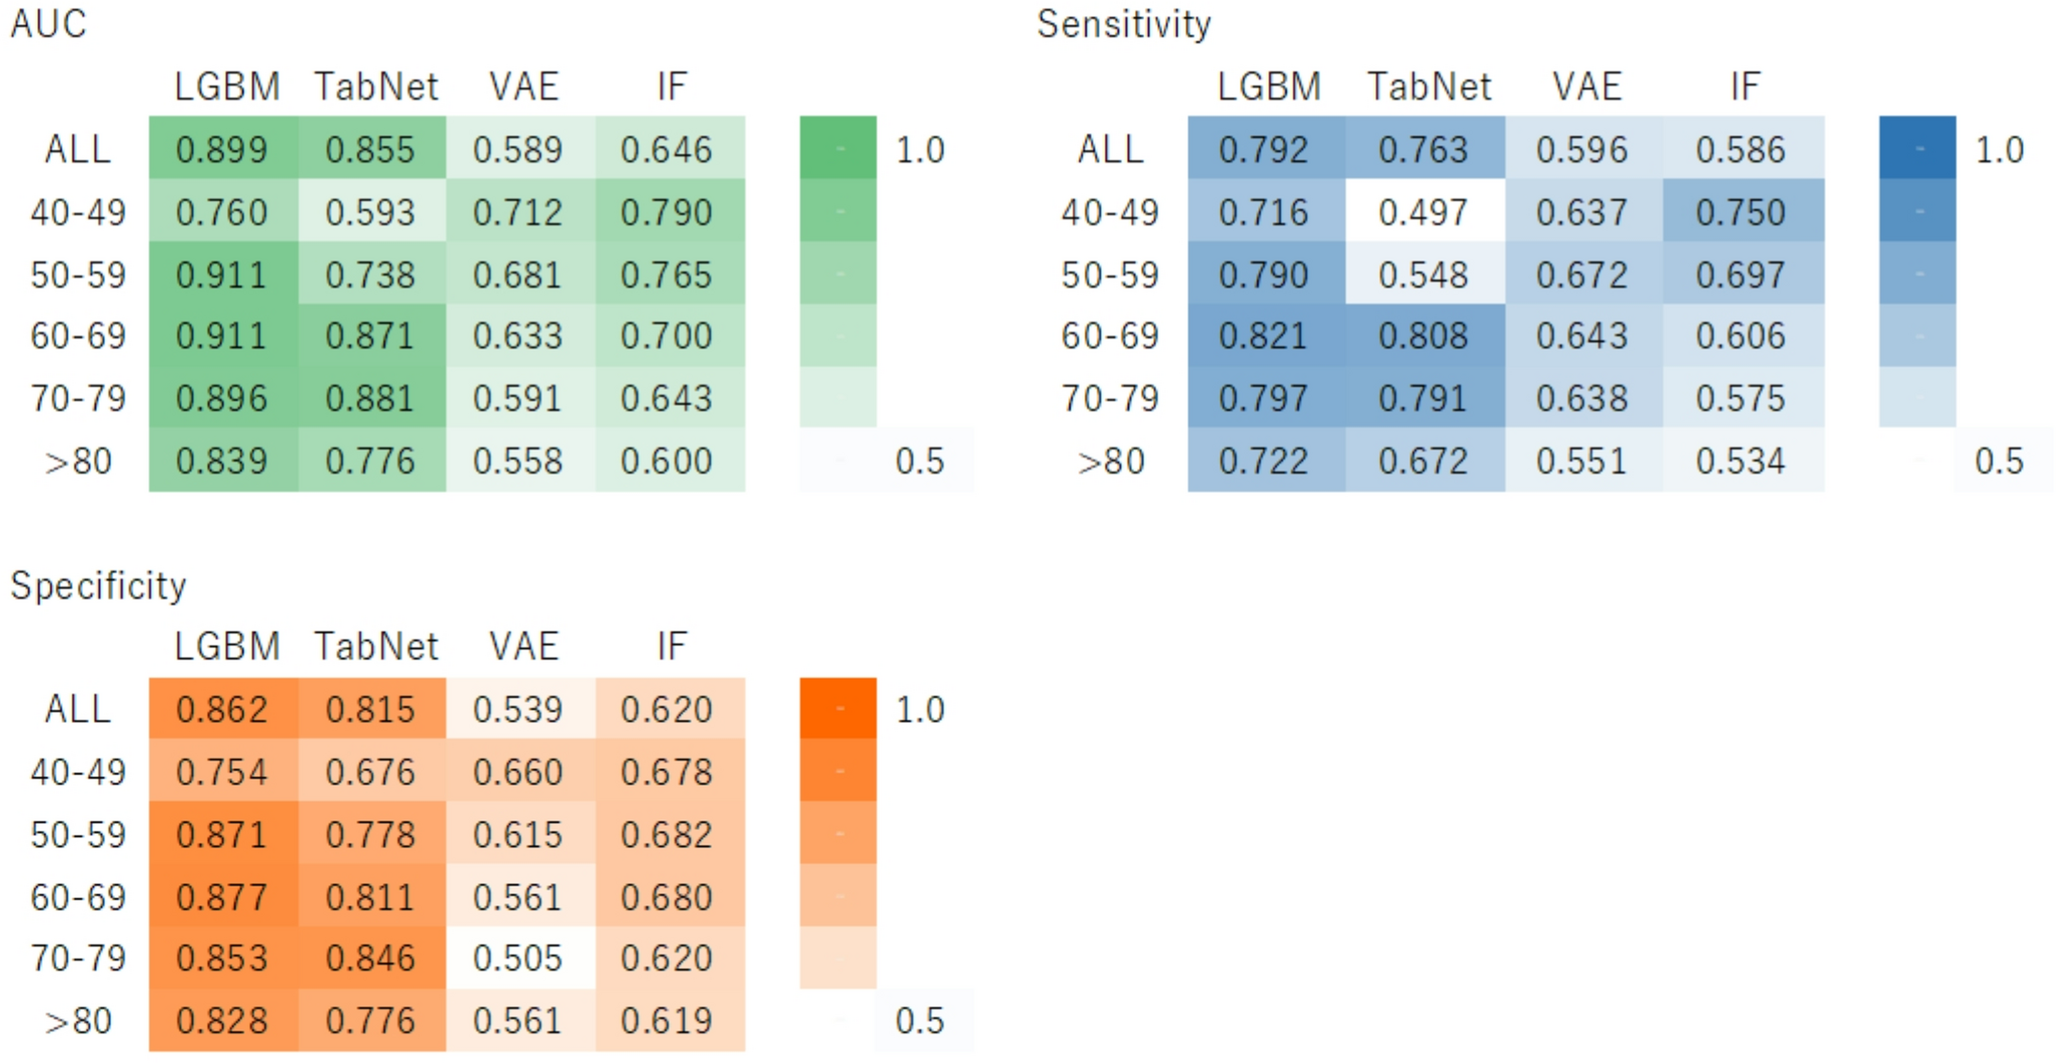Image resolution: width=2056 pixels, height=1064 pixels.
Task: Click the Sensitivity heatmap title
Action: coord(1124,24)
